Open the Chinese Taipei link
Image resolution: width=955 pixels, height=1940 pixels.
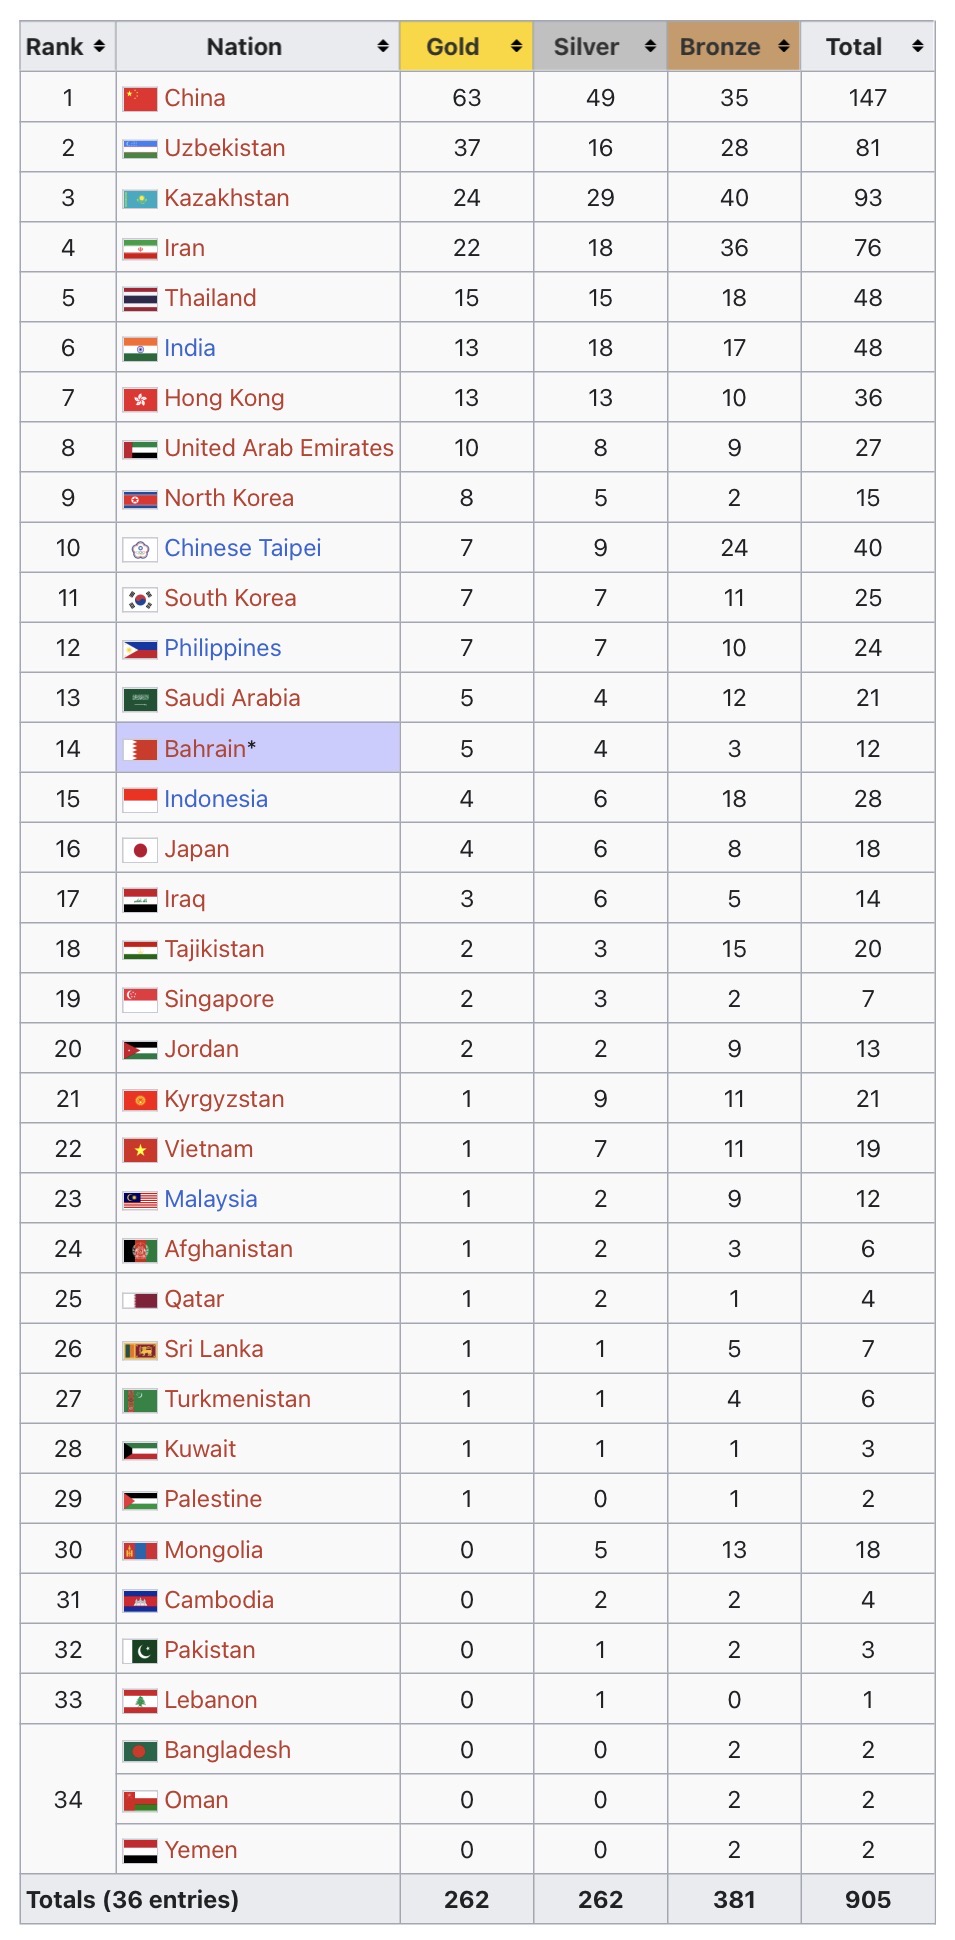click(243, 548)
